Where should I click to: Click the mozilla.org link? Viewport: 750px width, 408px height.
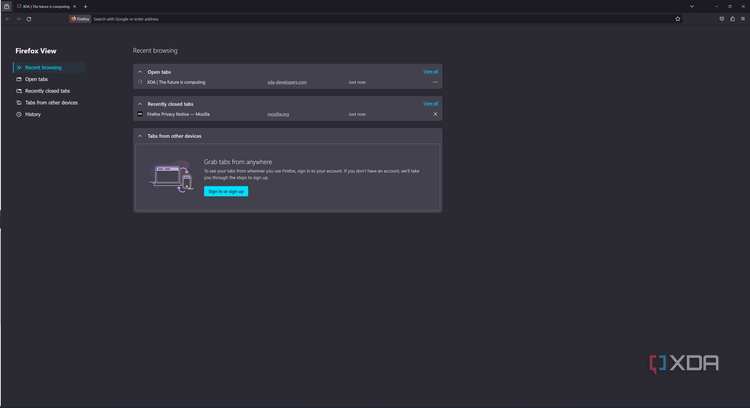[x=278, y=114]
